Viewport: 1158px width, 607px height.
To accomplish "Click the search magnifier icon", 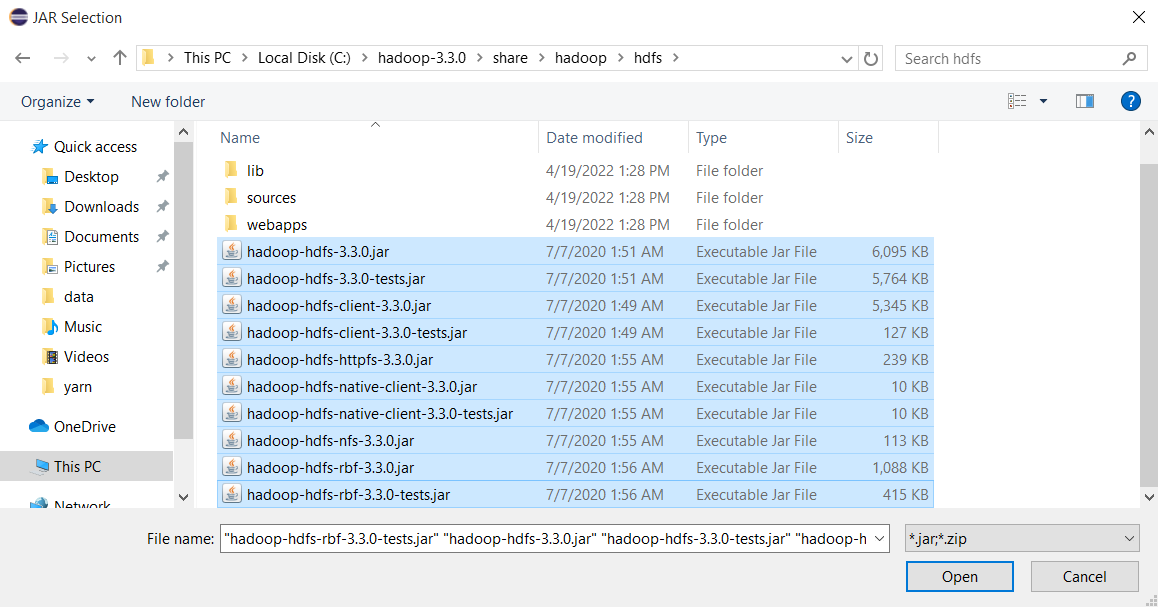I will click(1129, 59).
